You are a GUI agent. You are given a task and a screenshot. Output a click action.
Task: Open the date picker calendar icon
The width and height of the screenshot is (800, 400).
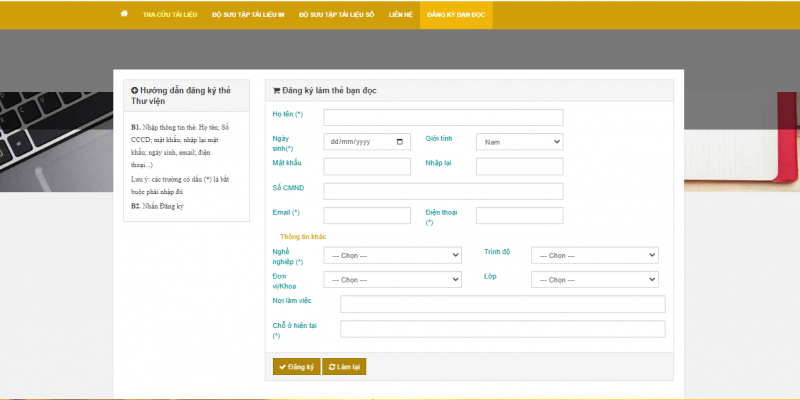point(401,142)
